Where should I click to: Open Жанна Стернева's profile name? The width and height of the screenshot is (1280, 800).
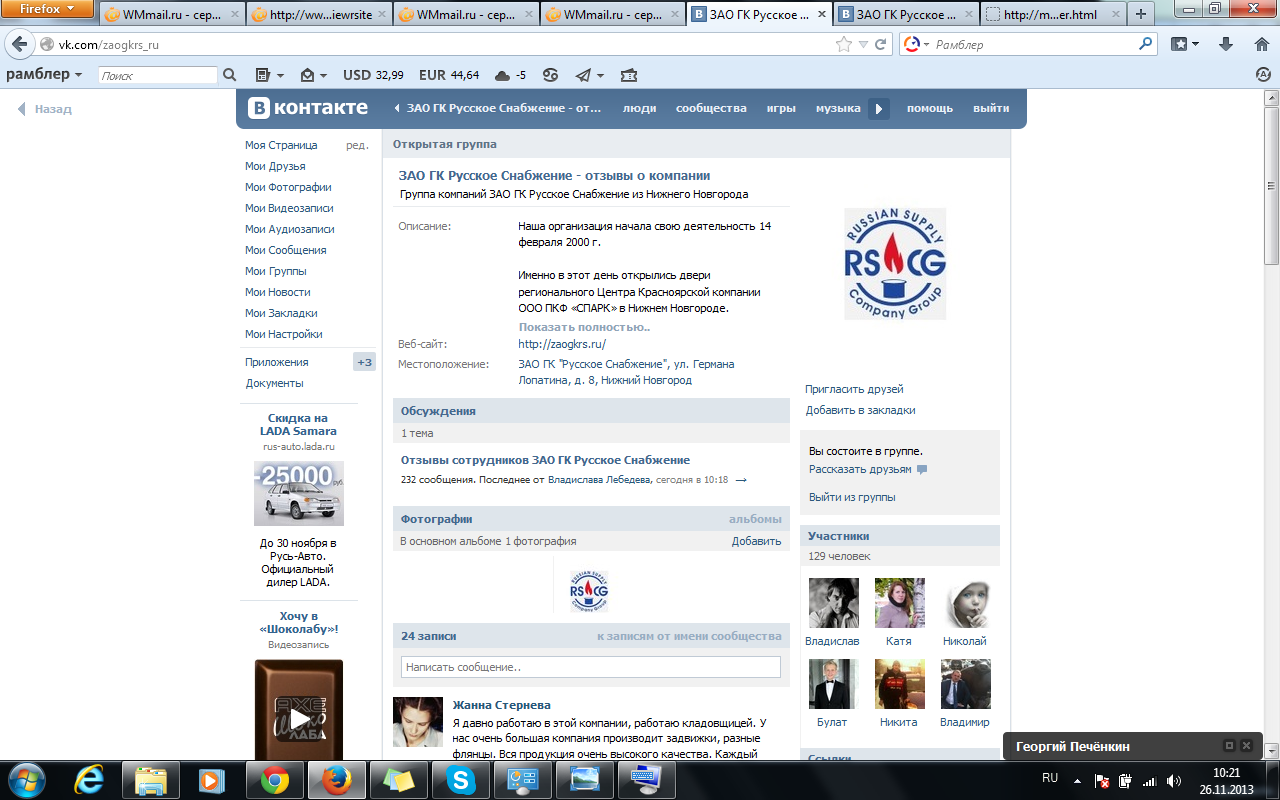tap(501, 705)
